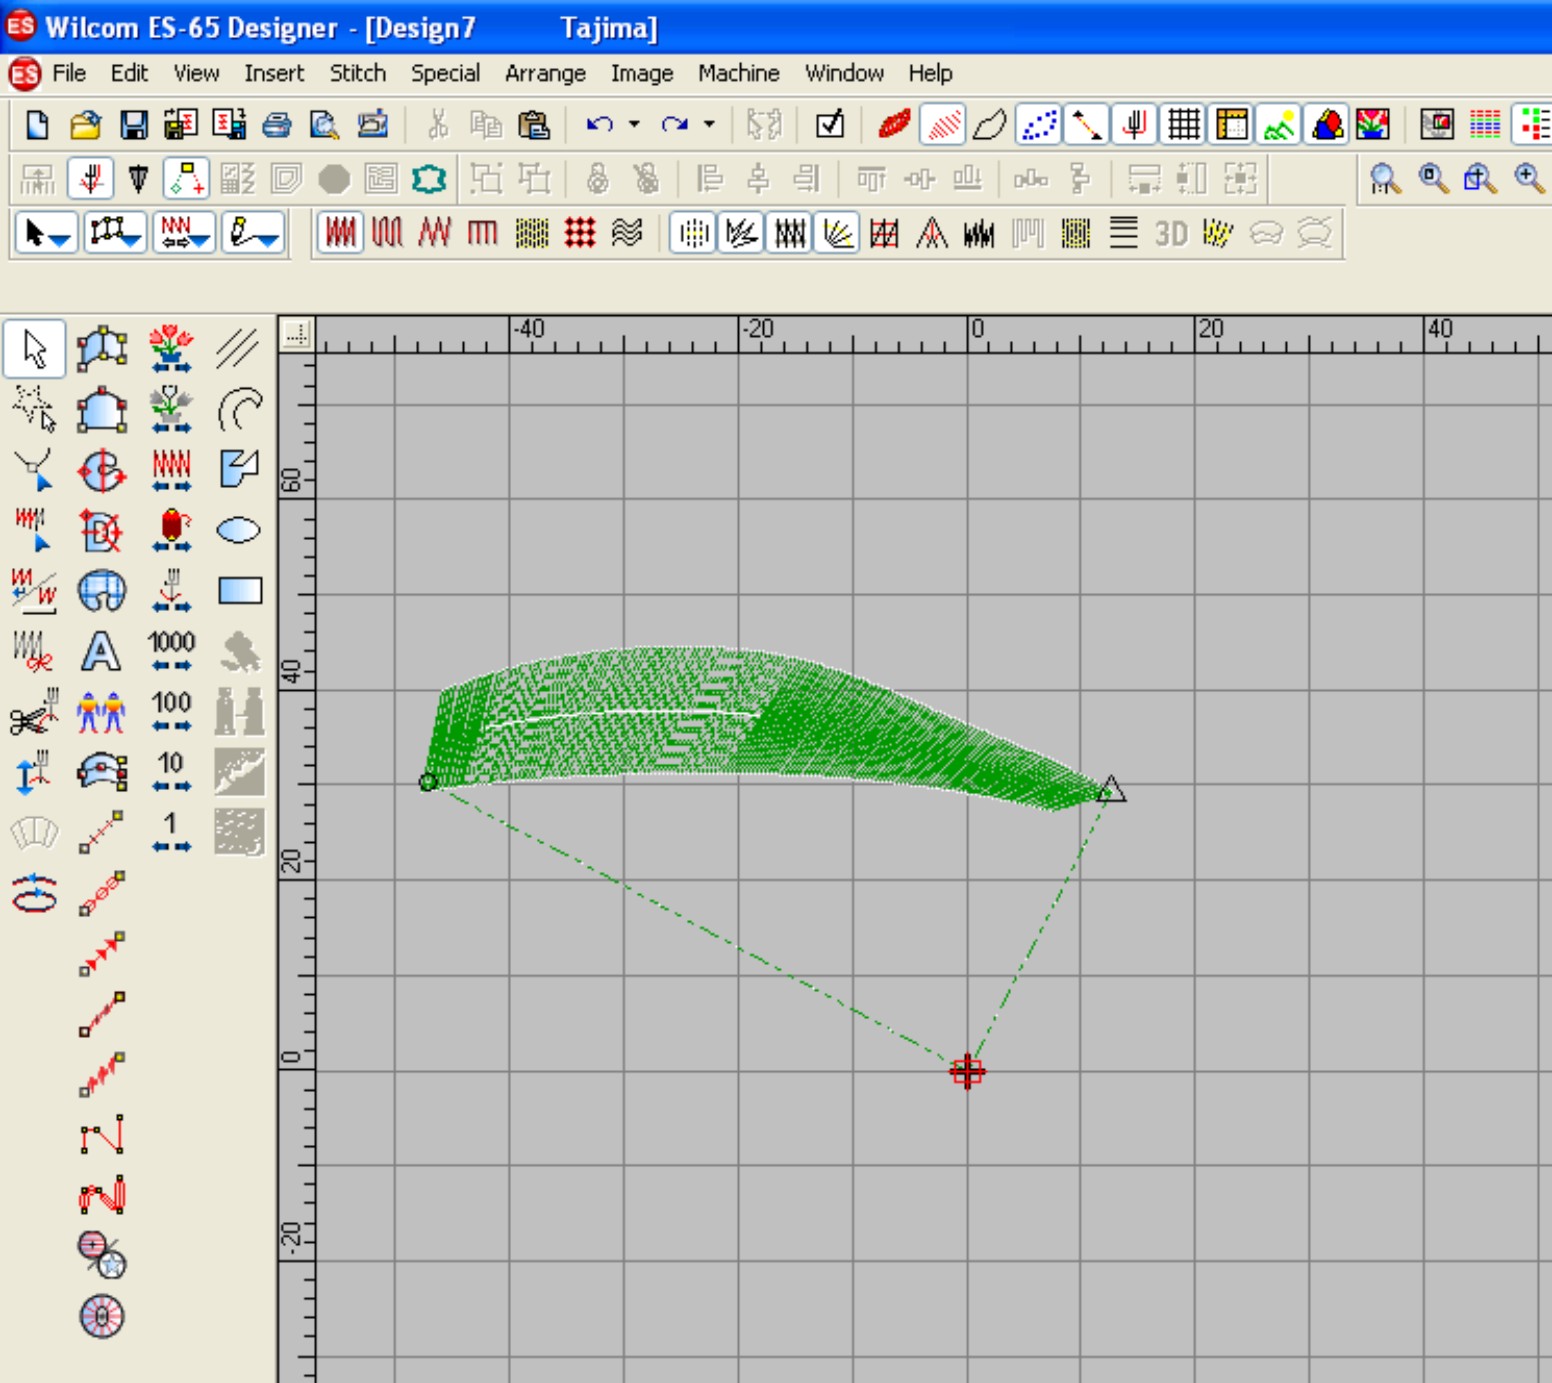Select the Rectangle shape tool
Viewport: 1552px width, 1383px height.
(x=239, y=591)
